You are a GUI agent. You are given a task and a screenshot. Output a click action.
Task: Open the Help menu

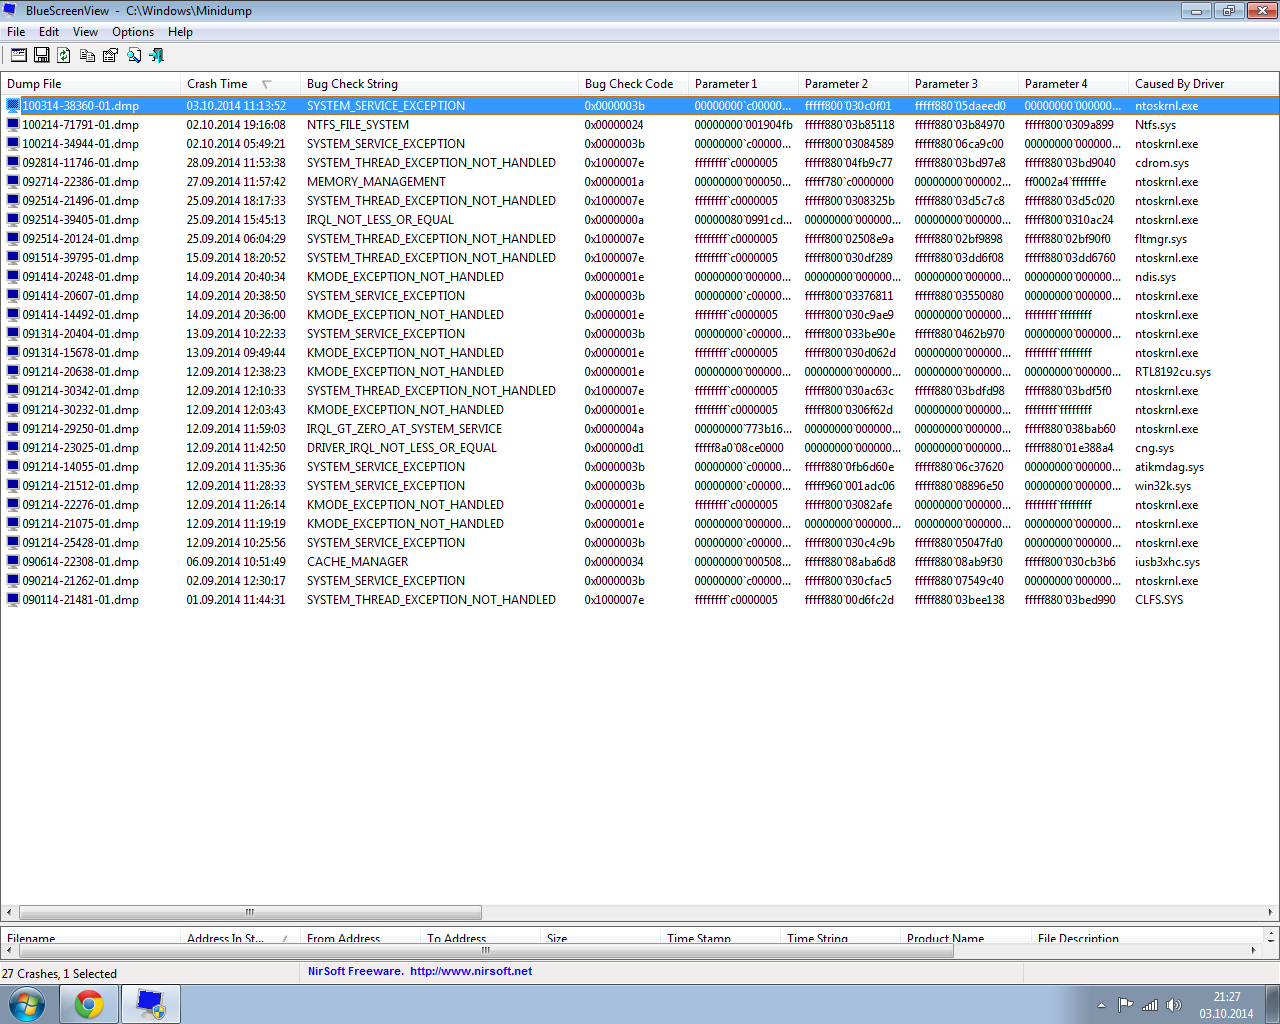tap(180, 32)
